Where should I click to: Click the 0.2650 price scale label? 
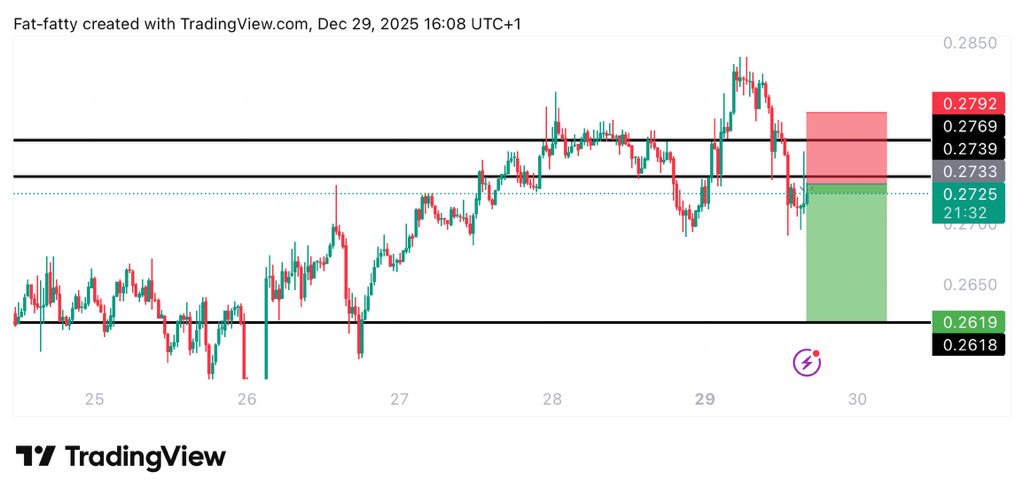click(969, 285)
